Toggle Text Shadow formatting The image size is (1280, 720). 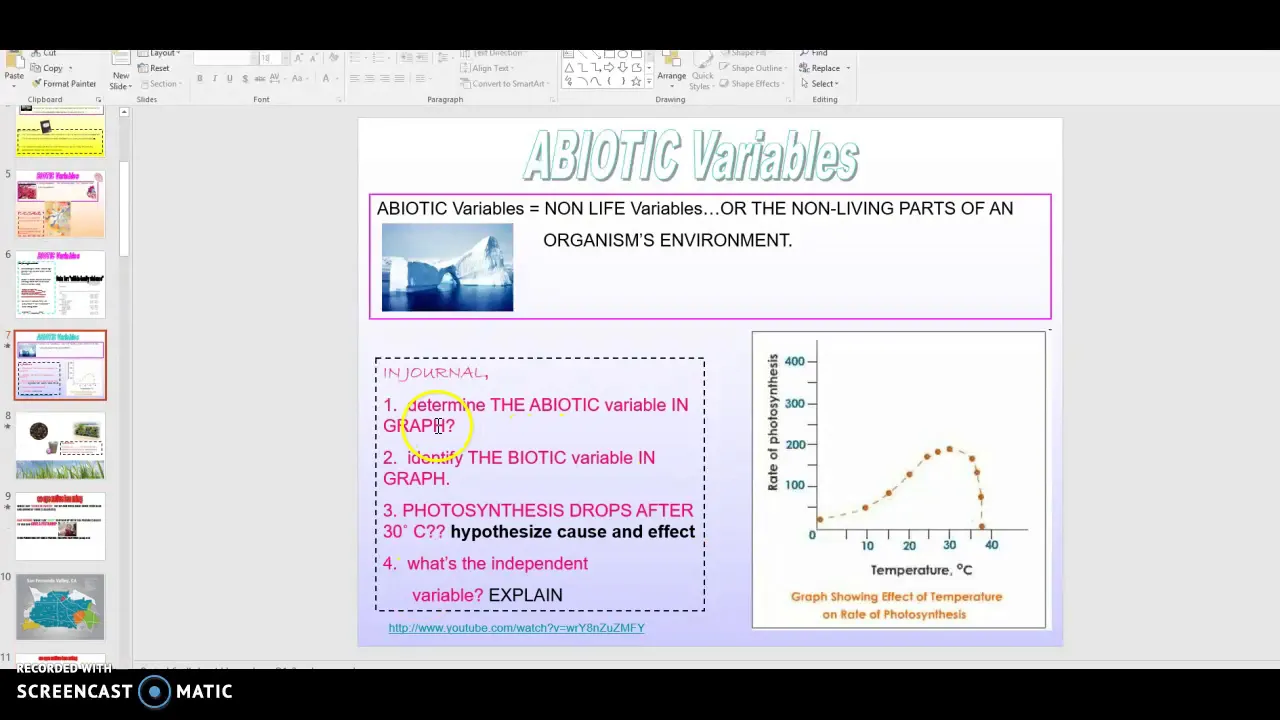coord(245,79)
